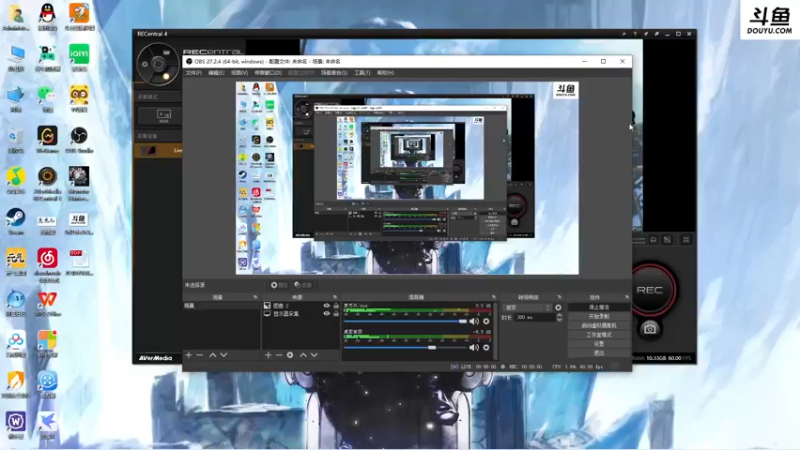Click the RECentral capture mode dial
The image size is (800, 450).
[x=157, y=64]
